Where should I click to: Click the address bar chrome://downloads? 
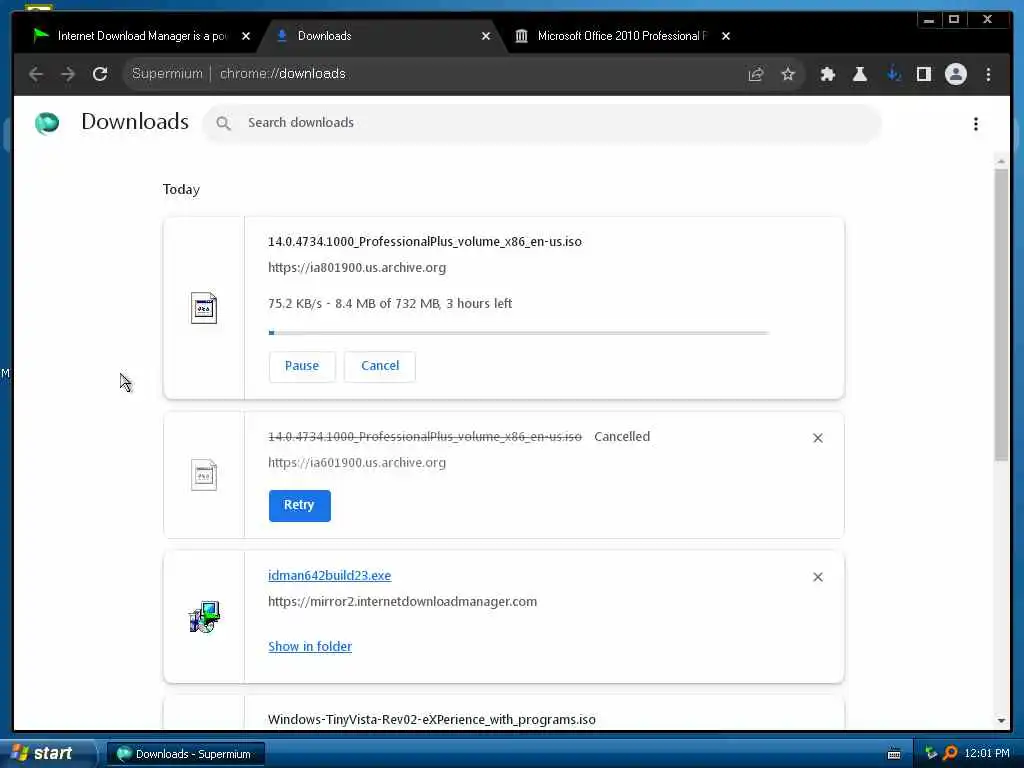click(283, 73)
